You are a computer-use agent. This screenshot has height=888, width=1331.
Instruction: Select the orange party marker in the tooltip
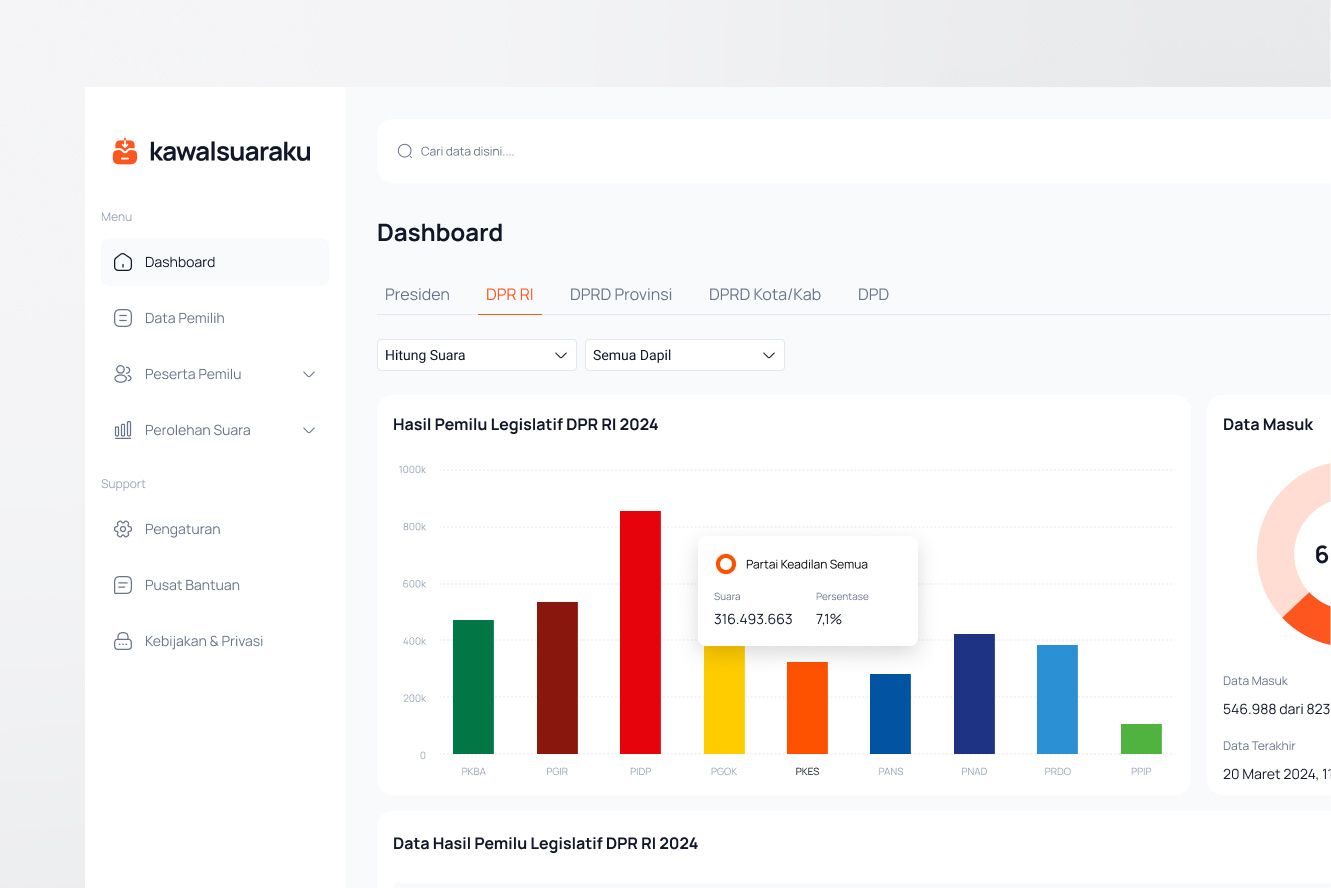(725, 563)
